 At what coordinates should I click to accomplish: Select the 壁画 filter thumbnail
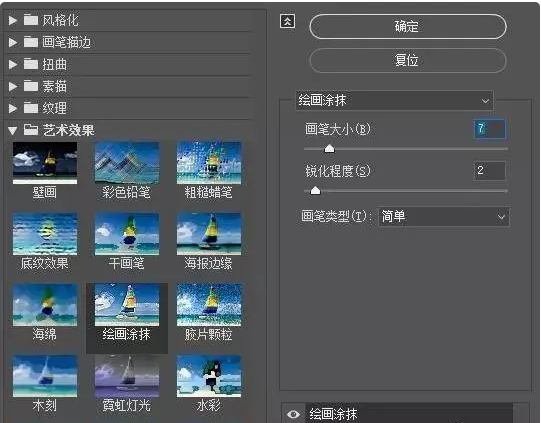click(x=45, y=163)
